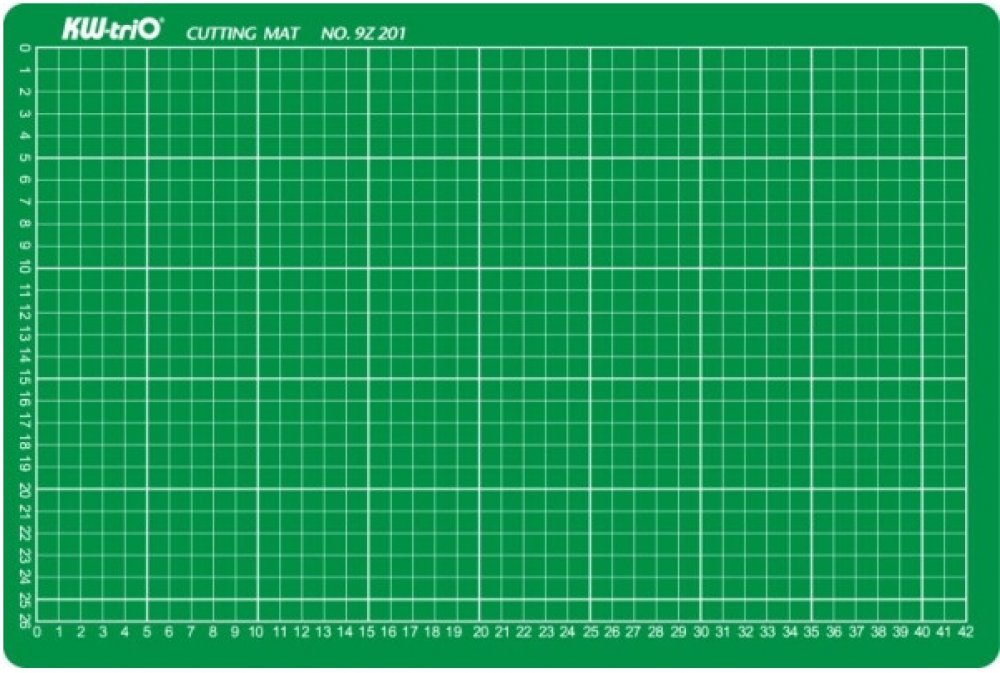Select number 5 on the left ruler
Screen dimensions: 1000x673
click(24, 158)
